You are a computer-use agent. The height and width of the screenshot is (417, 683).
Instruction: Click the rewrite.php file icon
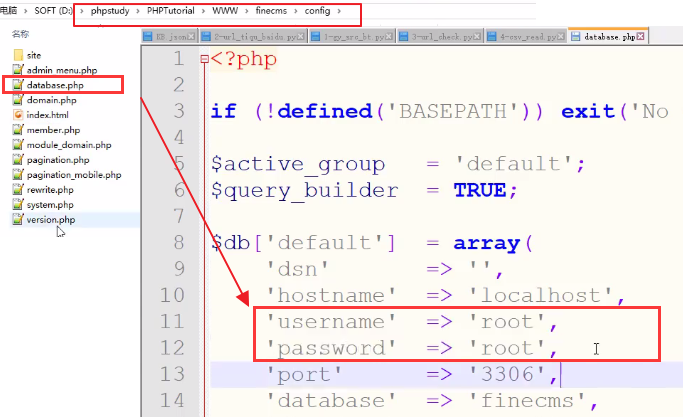click(18, 190)
